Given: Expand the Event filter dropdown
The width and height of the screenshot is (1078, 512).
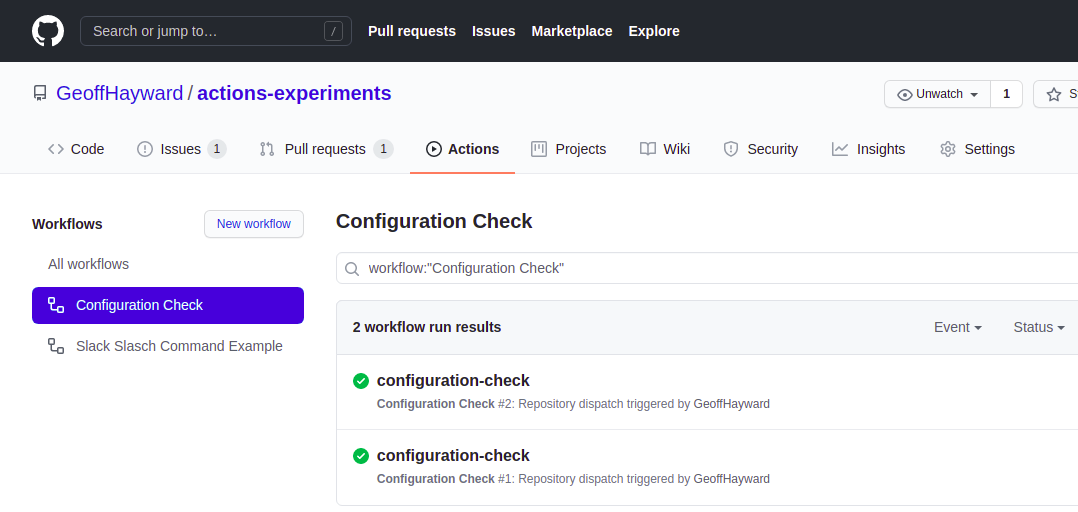Looking at the screenshot, I should (x=958, y=327).
